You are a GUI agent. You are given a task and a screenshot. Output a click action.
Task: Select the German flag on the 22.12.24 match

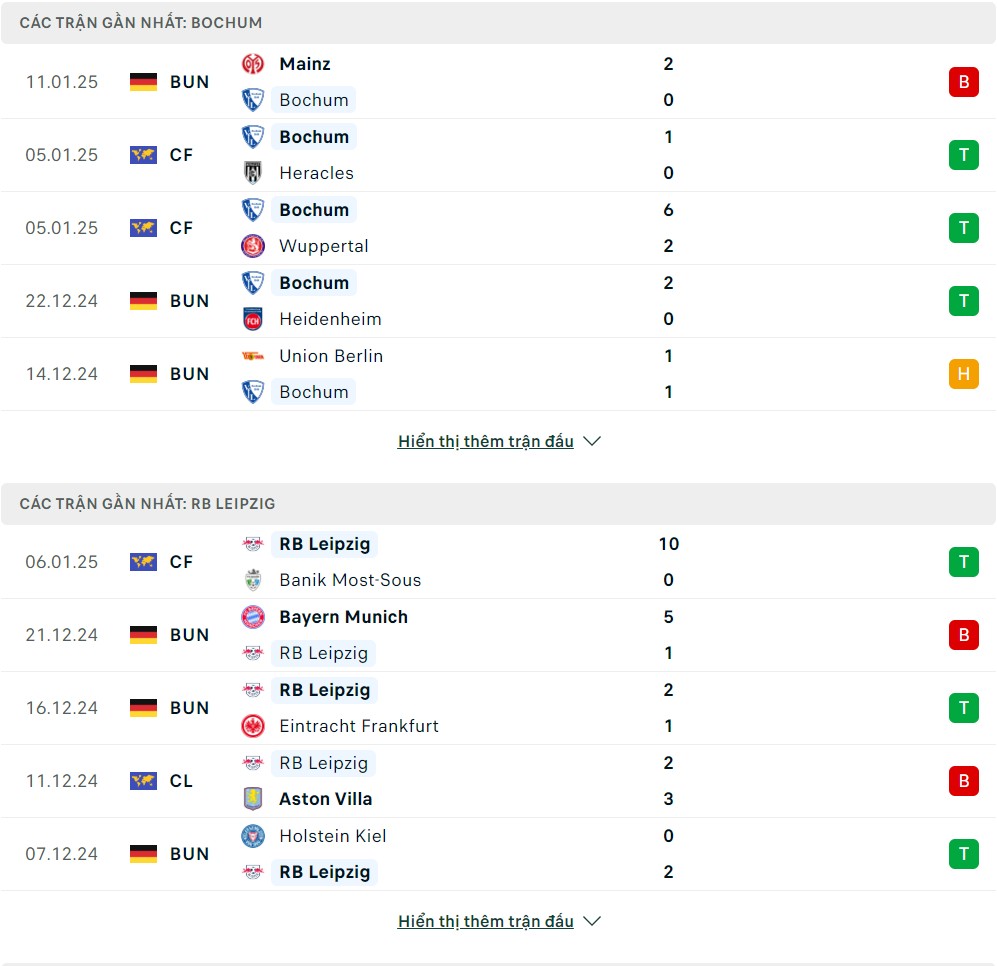click(x=143, y=301)
